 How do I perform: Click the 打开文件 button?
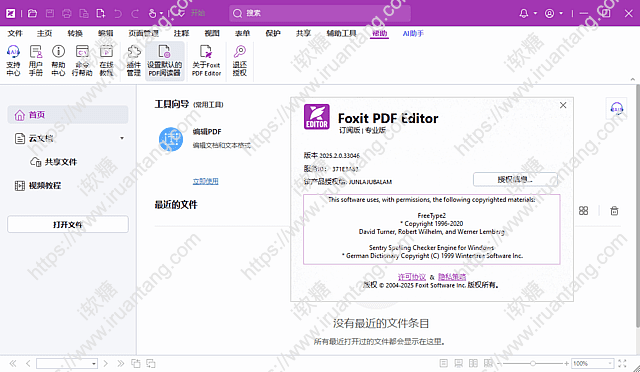coord(68,225)
